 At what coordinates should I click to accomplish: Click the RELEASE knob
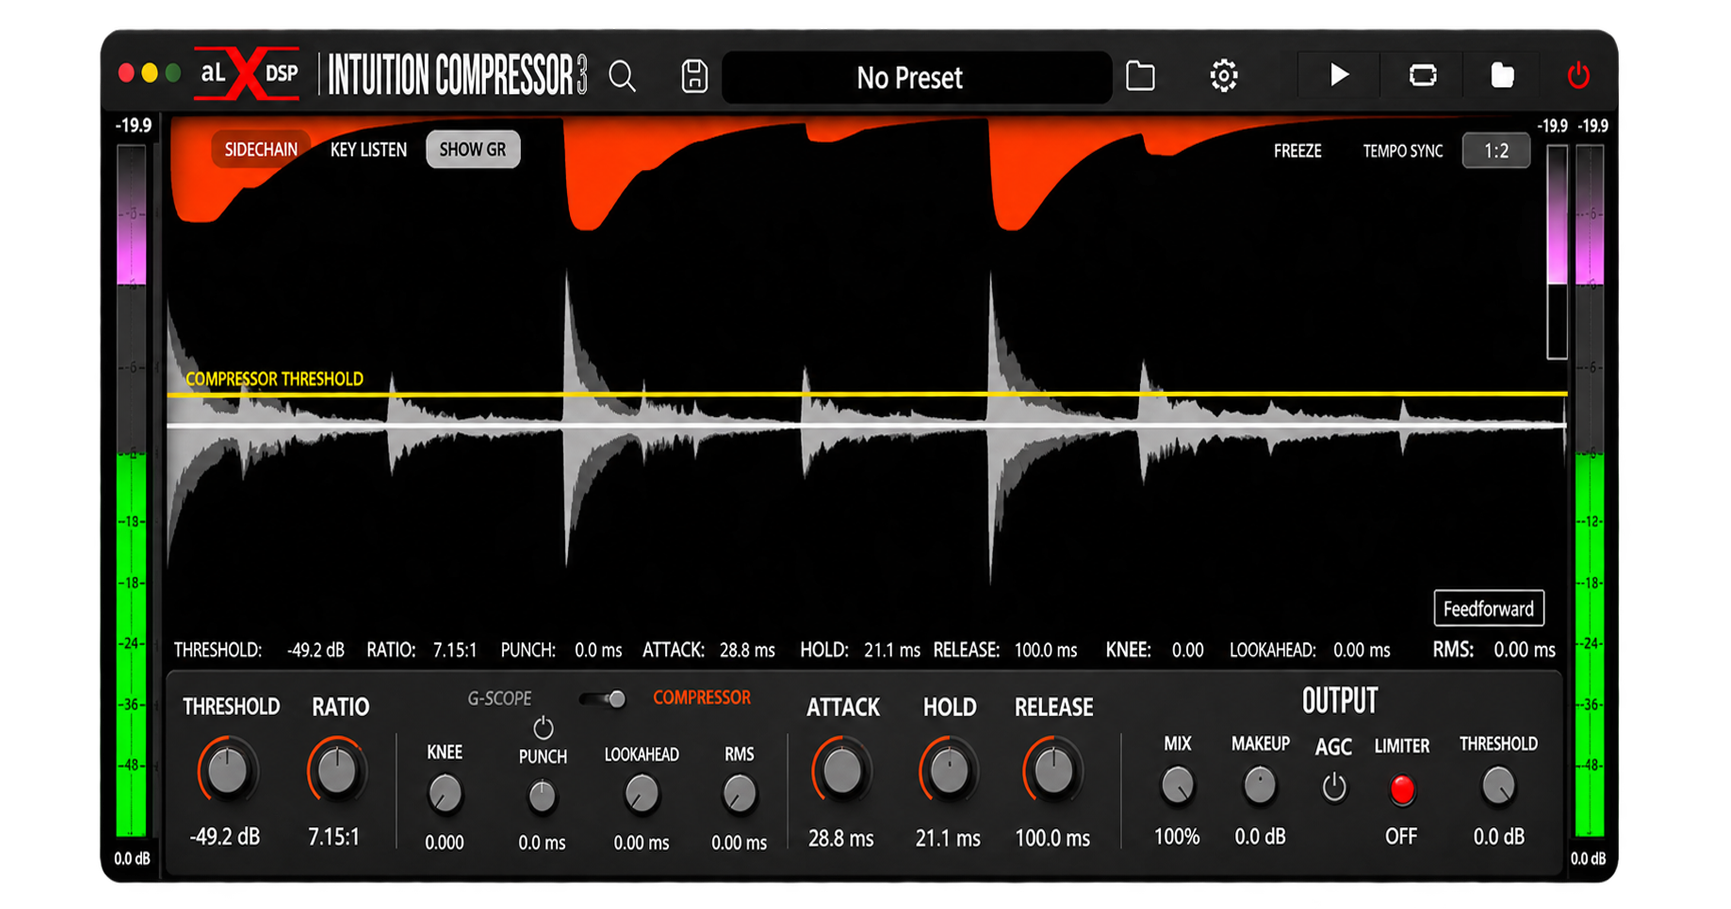[1053, 771]
